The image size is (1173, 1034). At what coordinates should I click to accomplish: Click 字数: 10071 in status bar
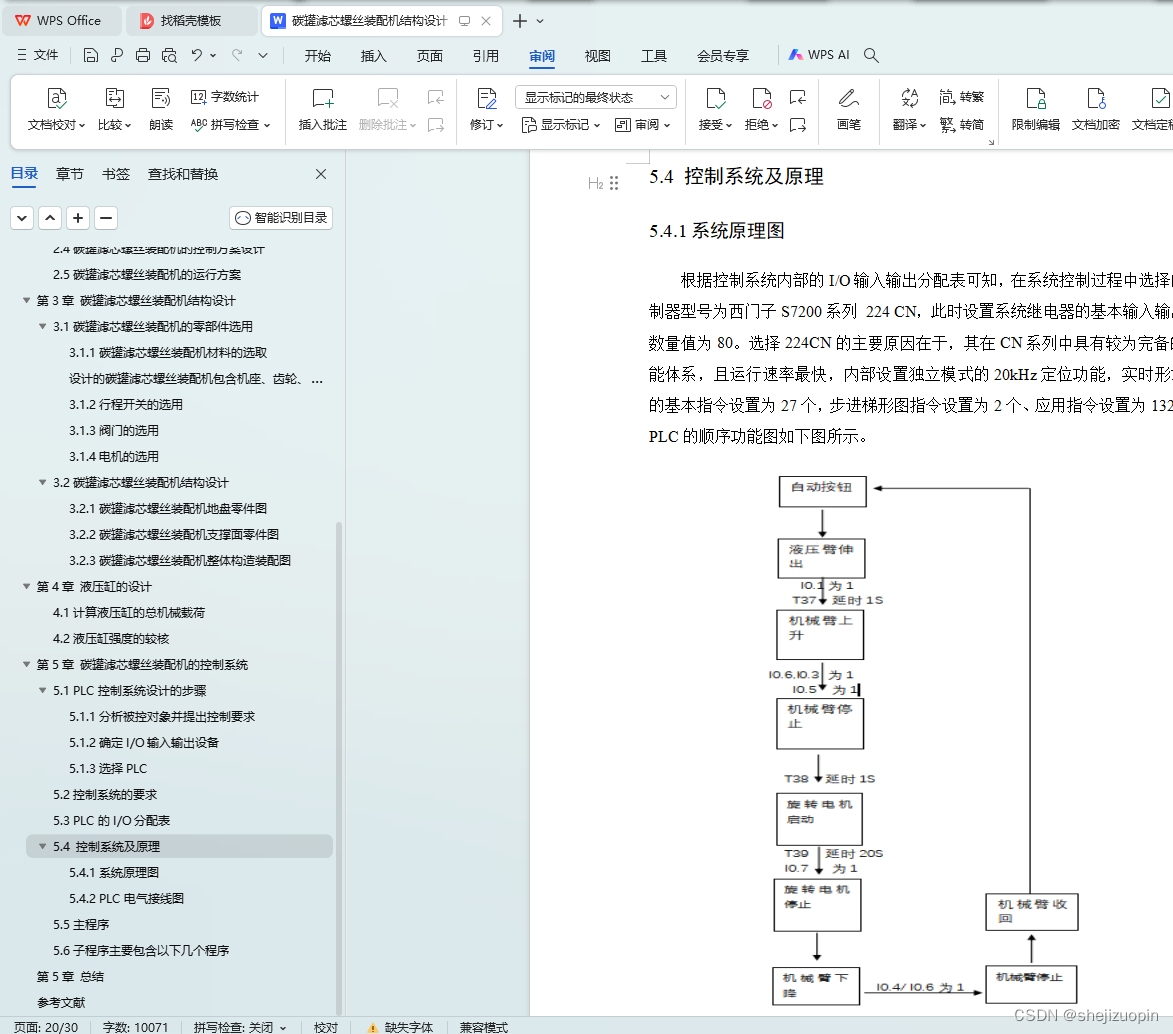click(x=135, y=1027)
